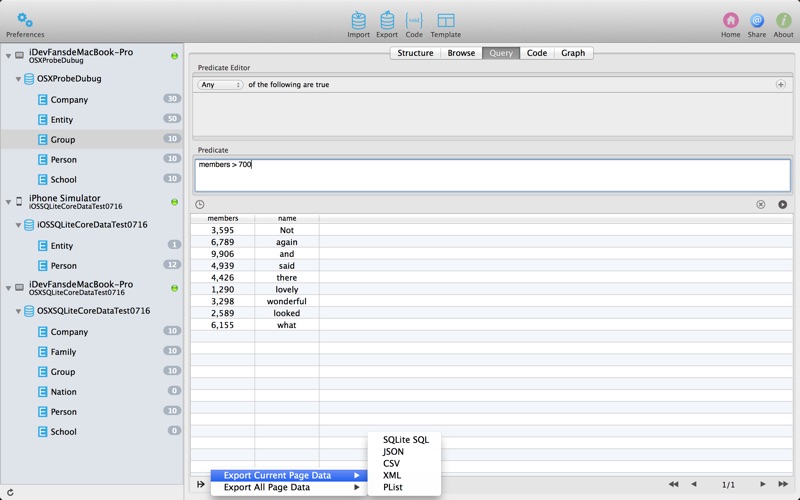
Task: Select the Family entity
Action: point(92,352)
